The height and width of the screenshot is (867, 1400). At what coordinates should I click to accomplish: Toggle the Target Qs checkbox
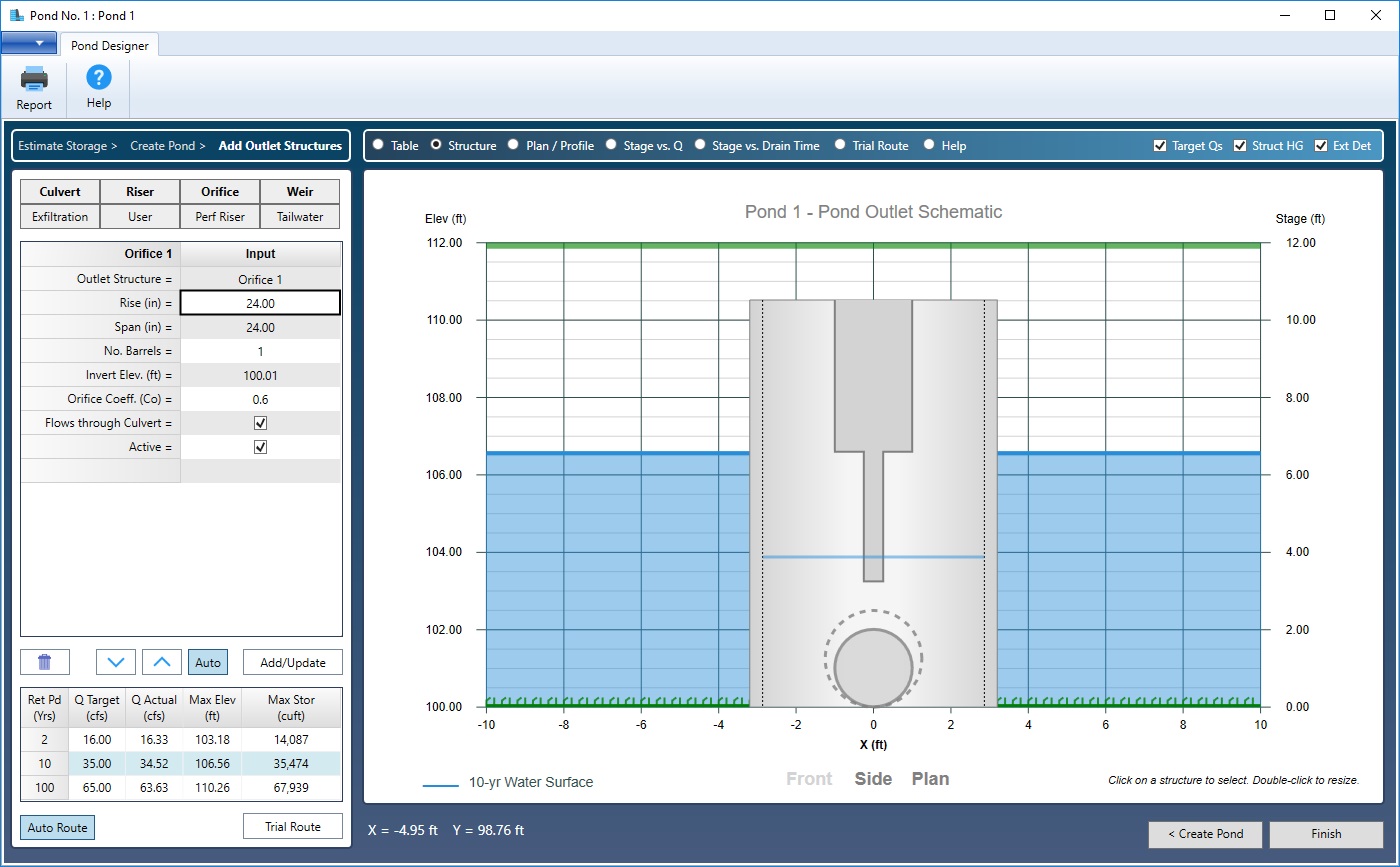point(1160,146)
